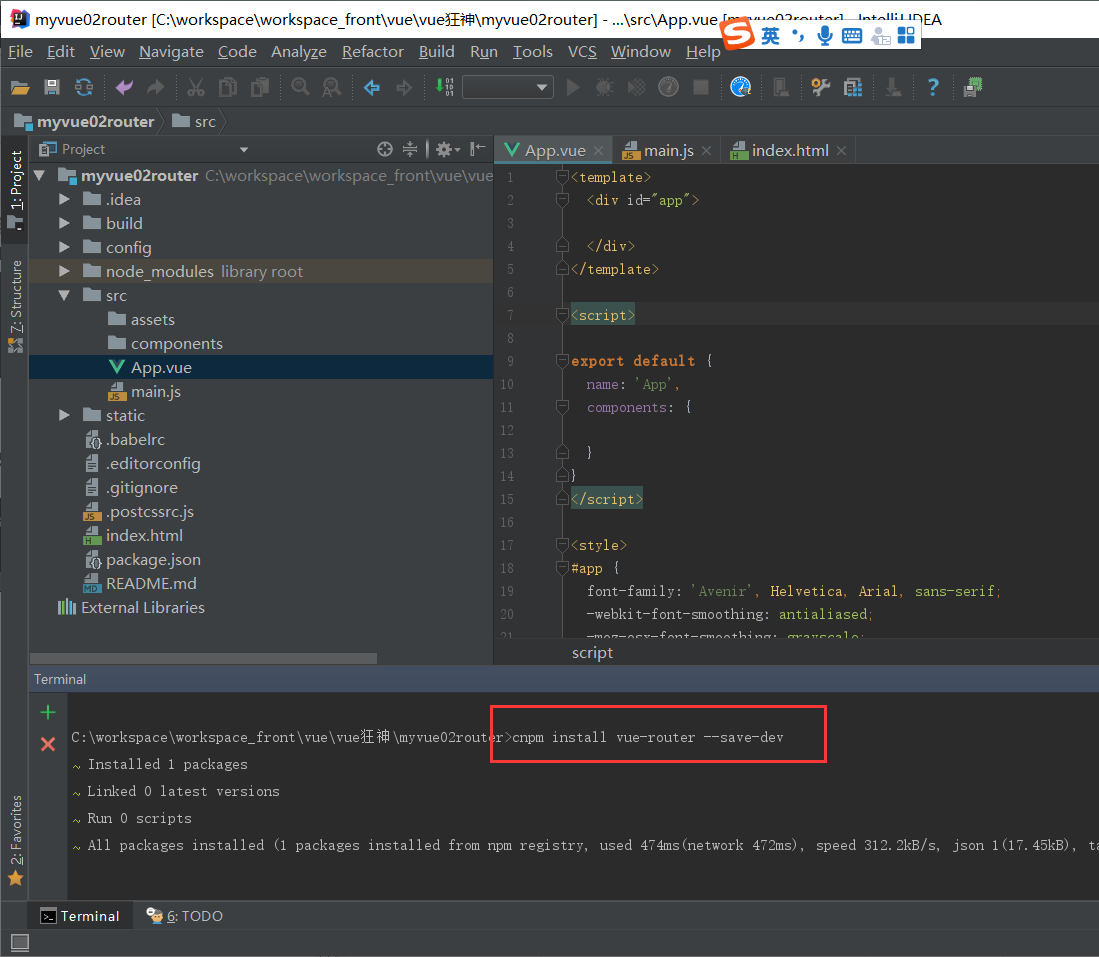Click the Back navigation arrow
The height and width of the screenshot is (957, 1099).
pyautogui.click(x=371, y=88)
